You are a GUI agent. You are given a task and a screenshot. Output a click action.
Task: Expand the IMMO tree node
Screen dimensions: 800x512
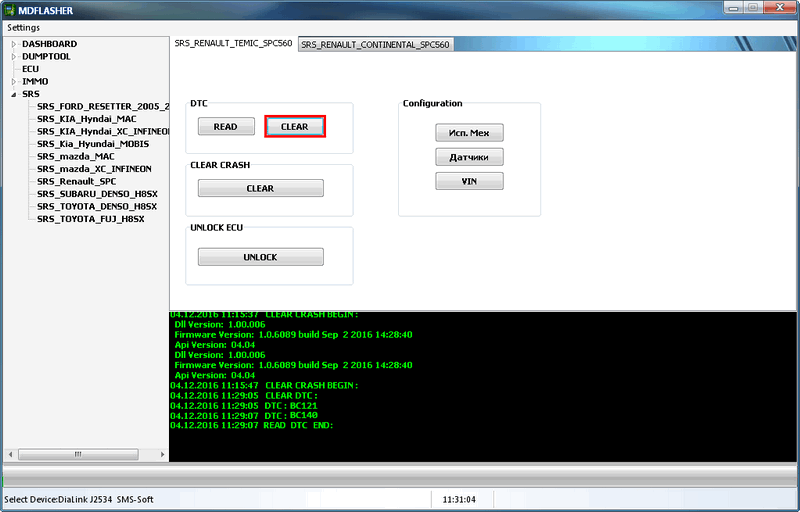(14, 82)
